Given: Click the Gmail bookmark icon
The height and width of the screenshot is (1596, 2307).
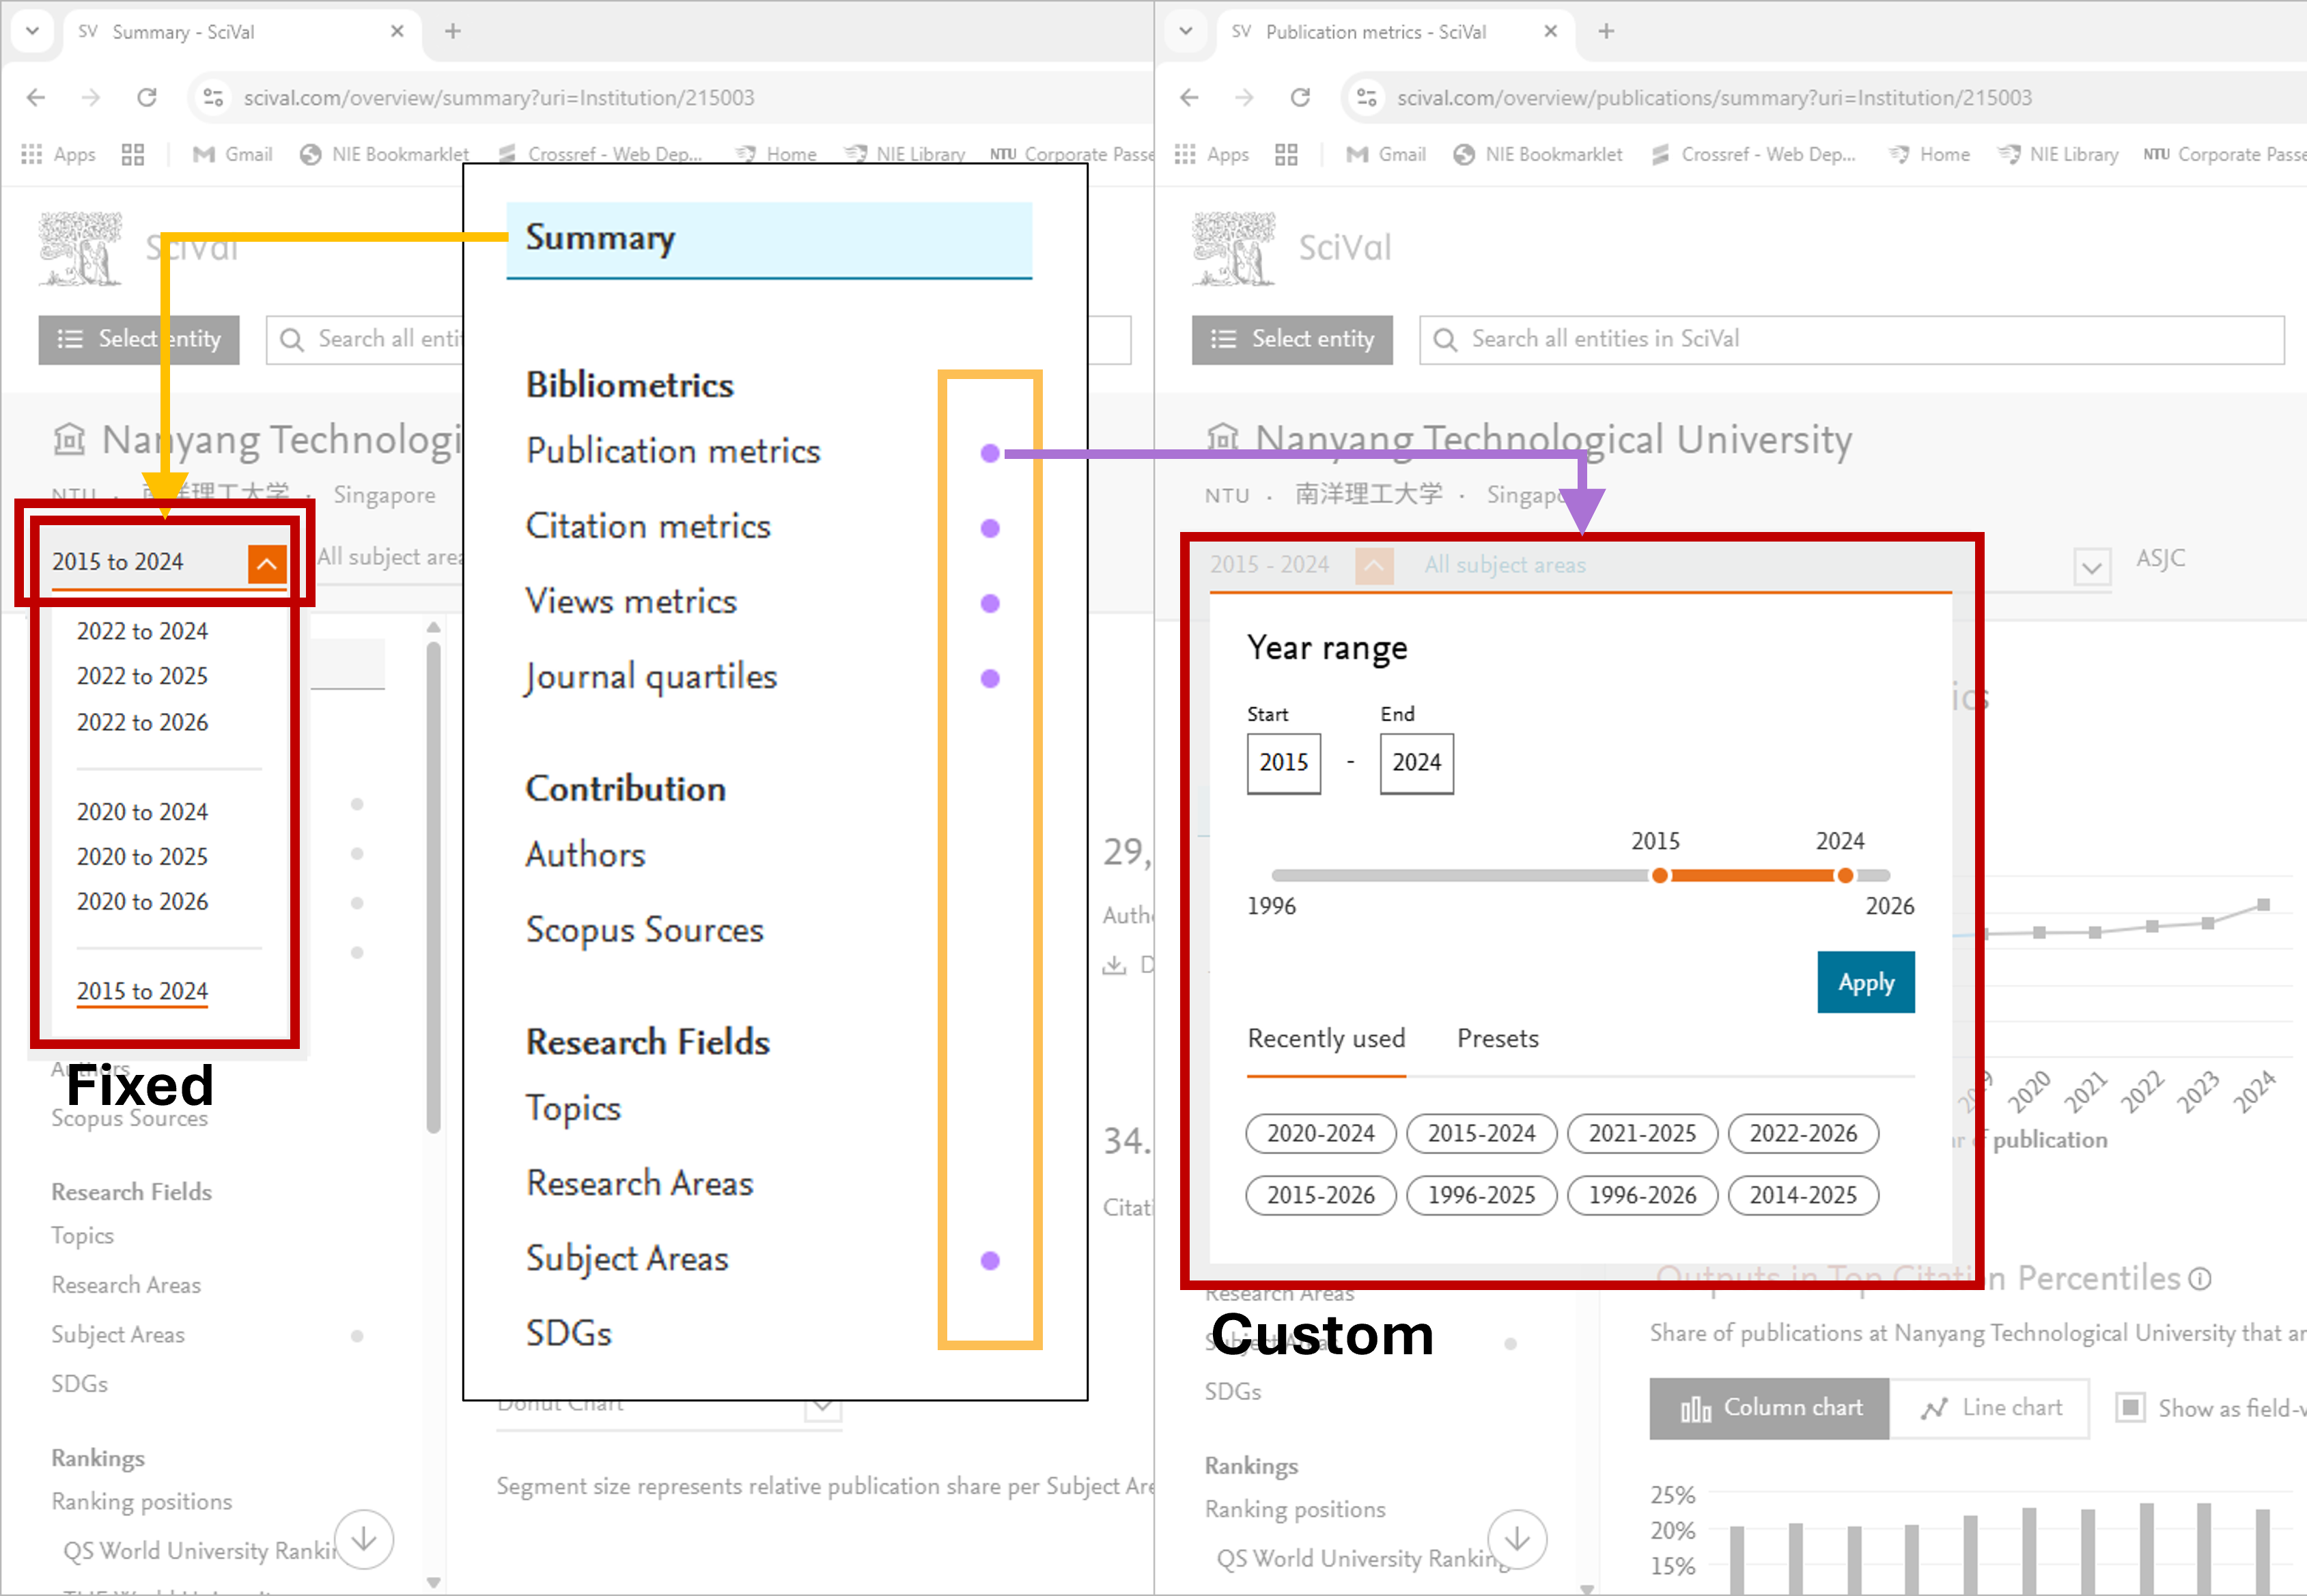Looking at the screenshot, I should click(205, 154).
